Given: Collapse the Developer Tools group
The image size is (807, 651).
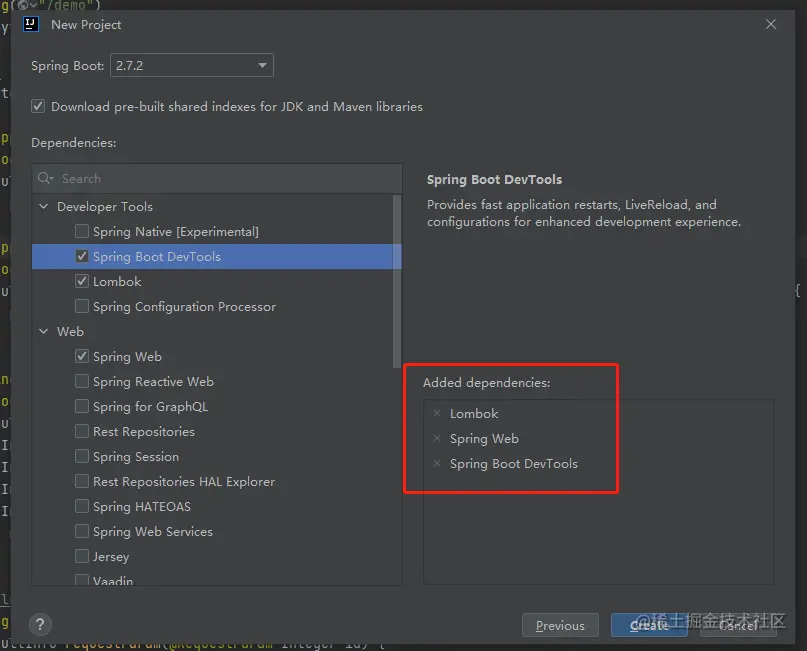Looking at the screenshot, I should tap(44, 206).
